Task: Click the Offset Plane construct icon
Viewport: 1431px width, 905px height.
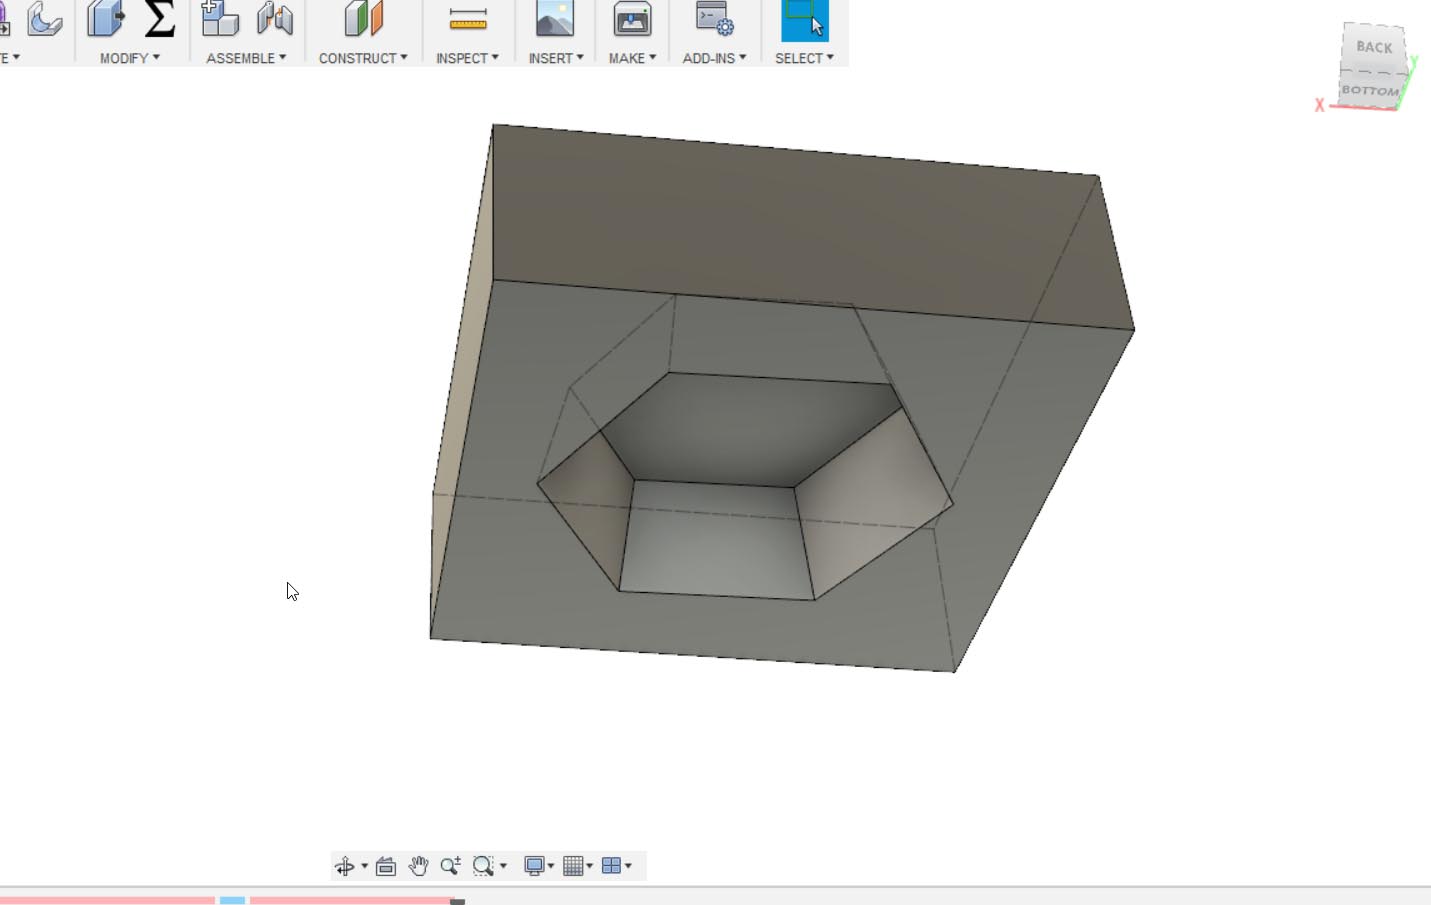Action: click(x=364, y=20)
